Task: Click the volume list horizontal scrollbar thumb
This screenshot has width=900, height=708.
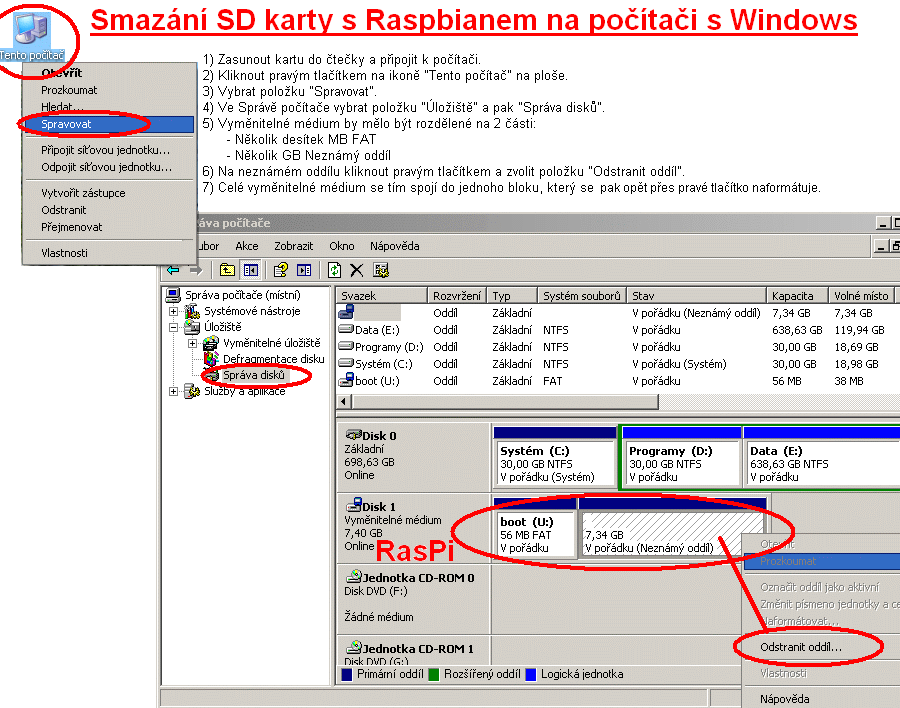Action: point(505,401)
